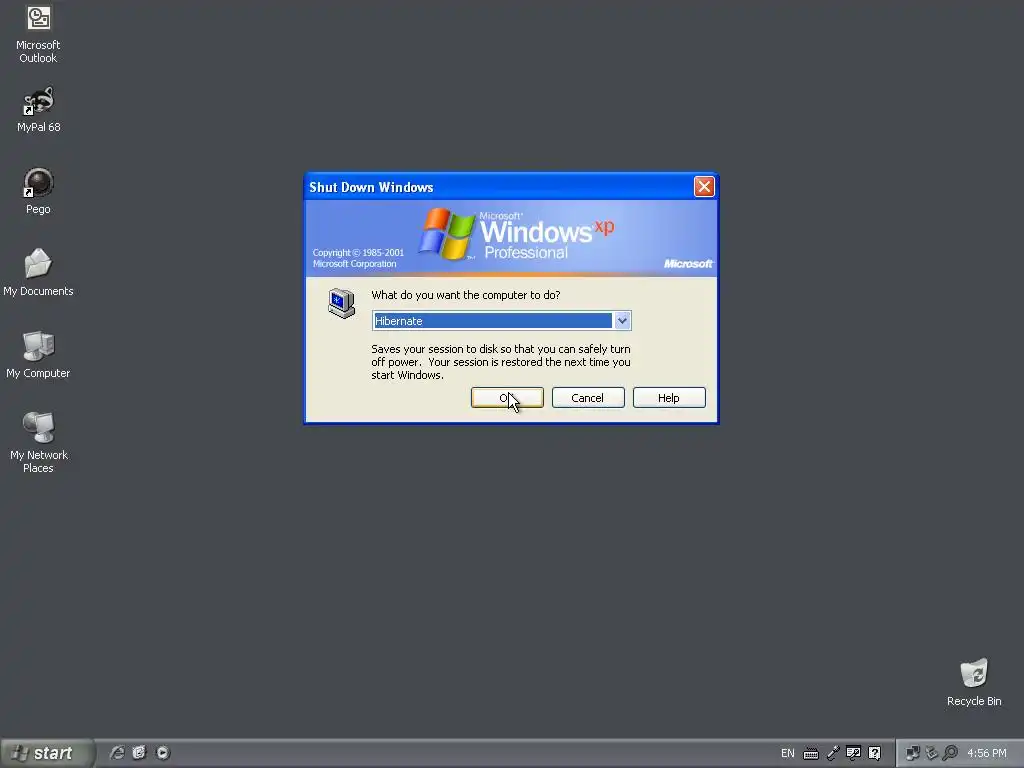Click the microphone icon in language bar
The height and width of the screenshot is (768, 1024).
(x=833, y=753)
